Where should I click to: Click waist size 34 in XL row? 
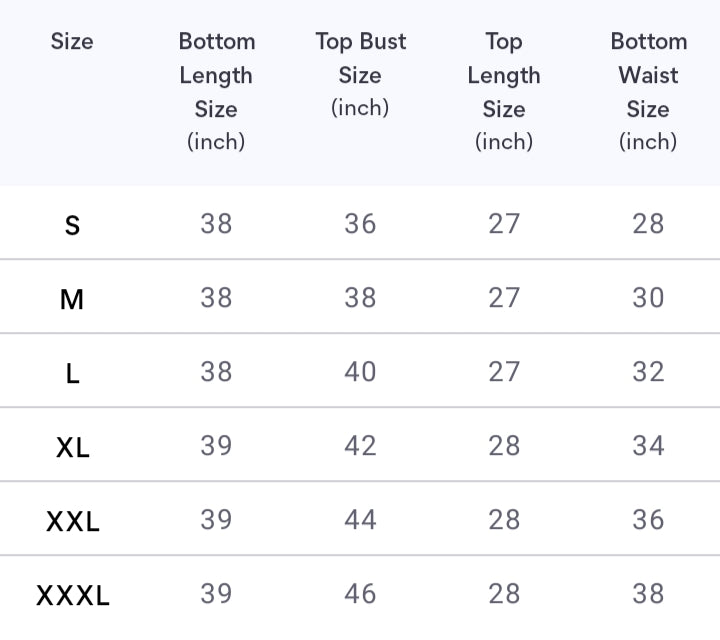[648, 446]
